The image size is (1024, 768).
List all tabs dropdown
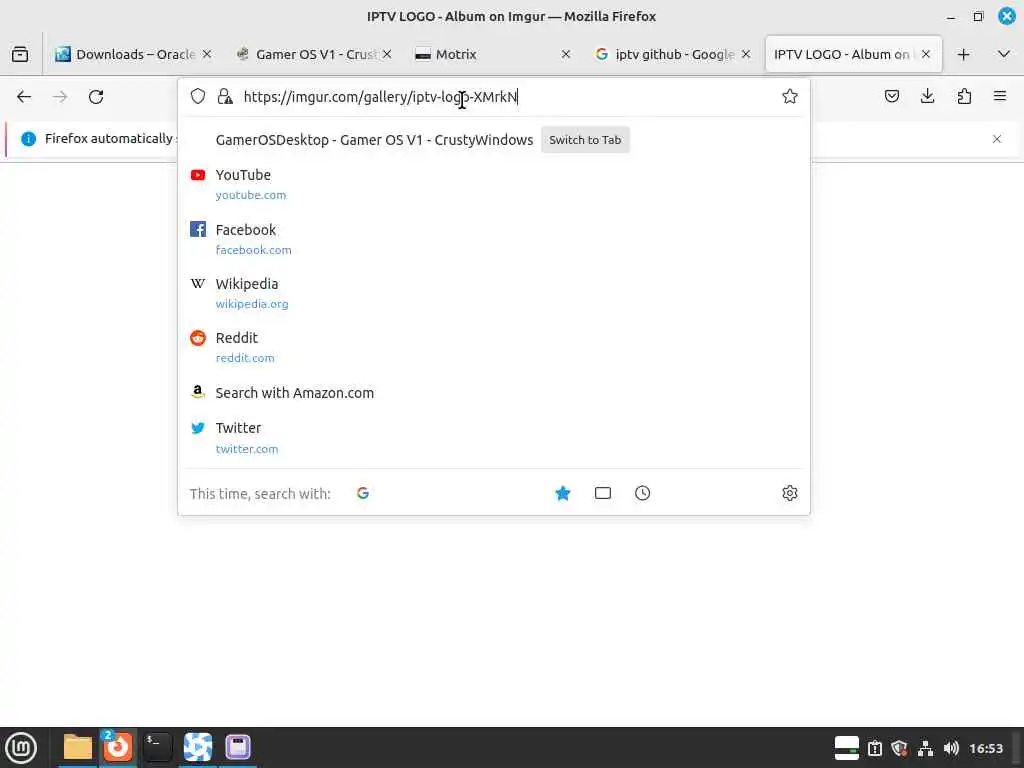click(1004, 54)
